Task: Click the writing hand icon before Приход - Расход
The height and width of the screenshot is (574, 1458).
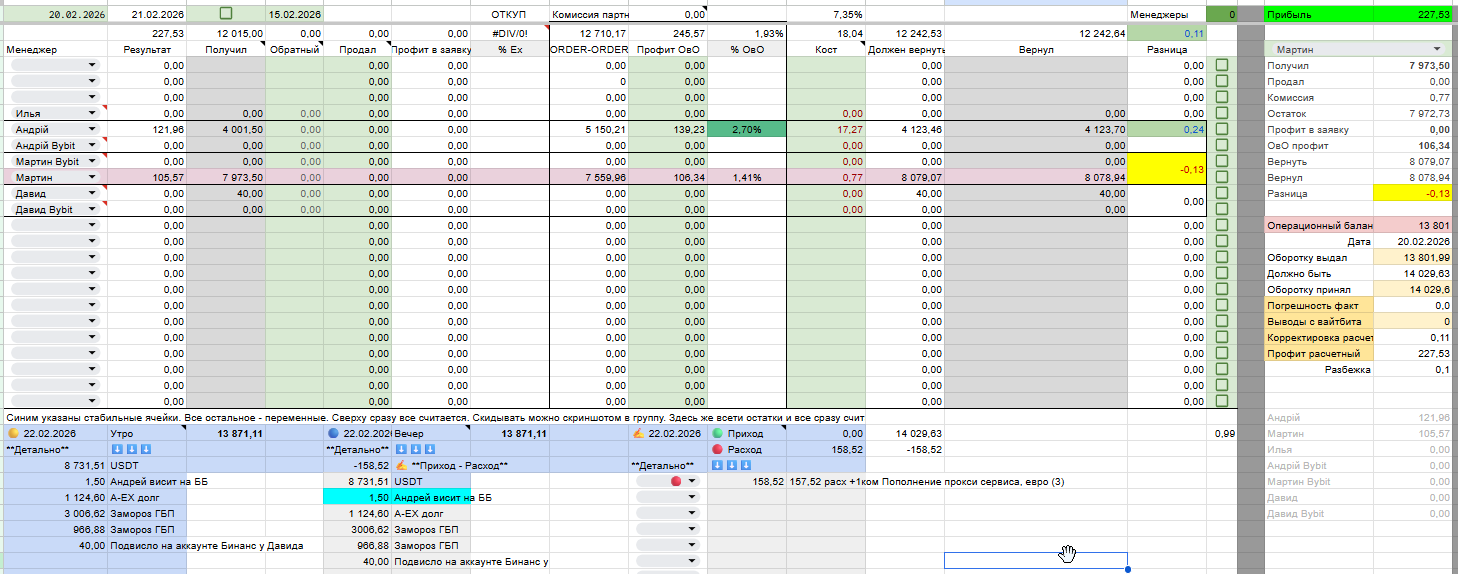Action: 400,466
